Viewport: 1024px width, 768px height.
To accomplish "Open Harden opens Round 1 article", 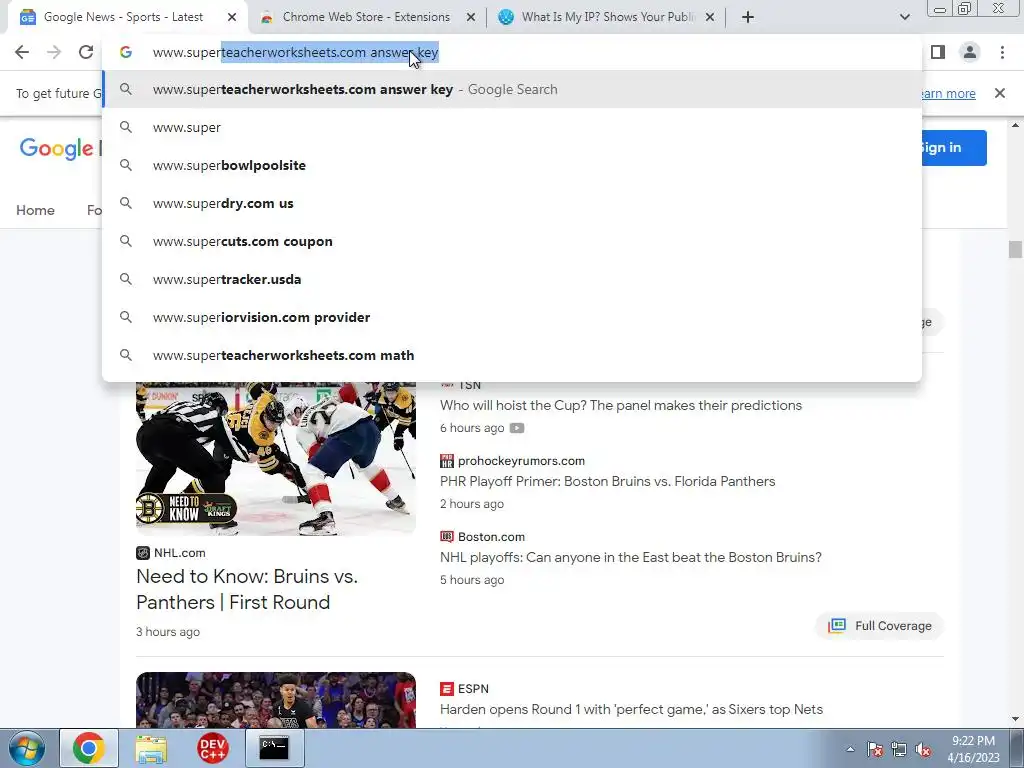I will tap(632, 709).
